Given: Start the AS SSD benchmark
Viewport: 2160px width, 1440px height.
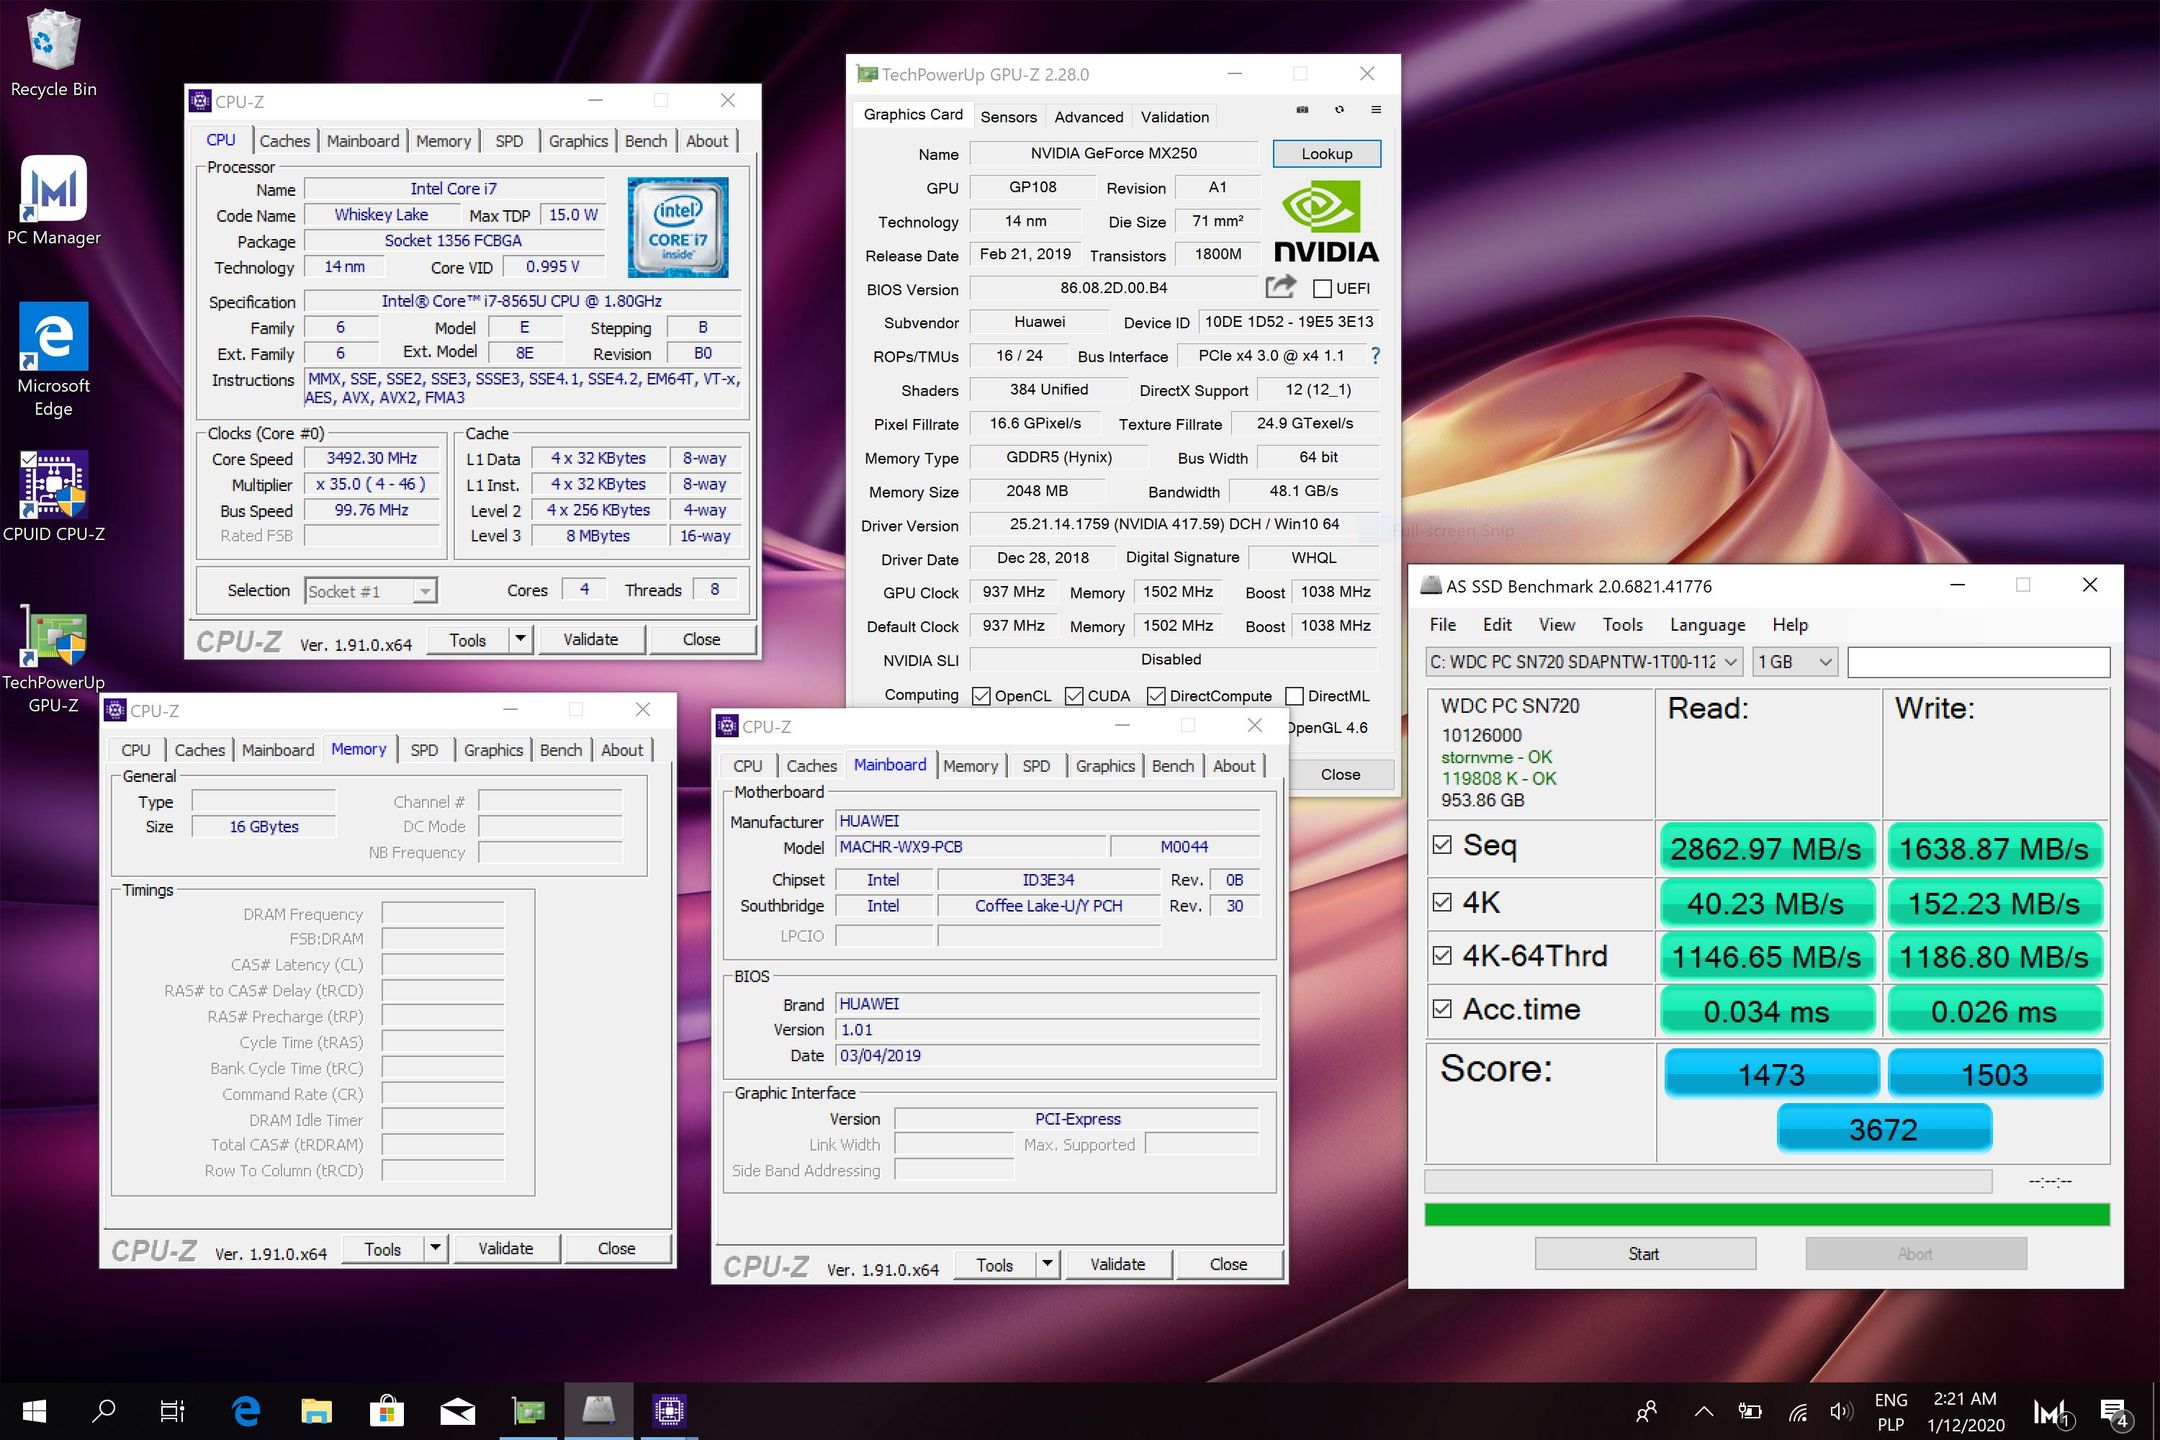Looking at the screenshot, I should click(x=1645, y=1254).
